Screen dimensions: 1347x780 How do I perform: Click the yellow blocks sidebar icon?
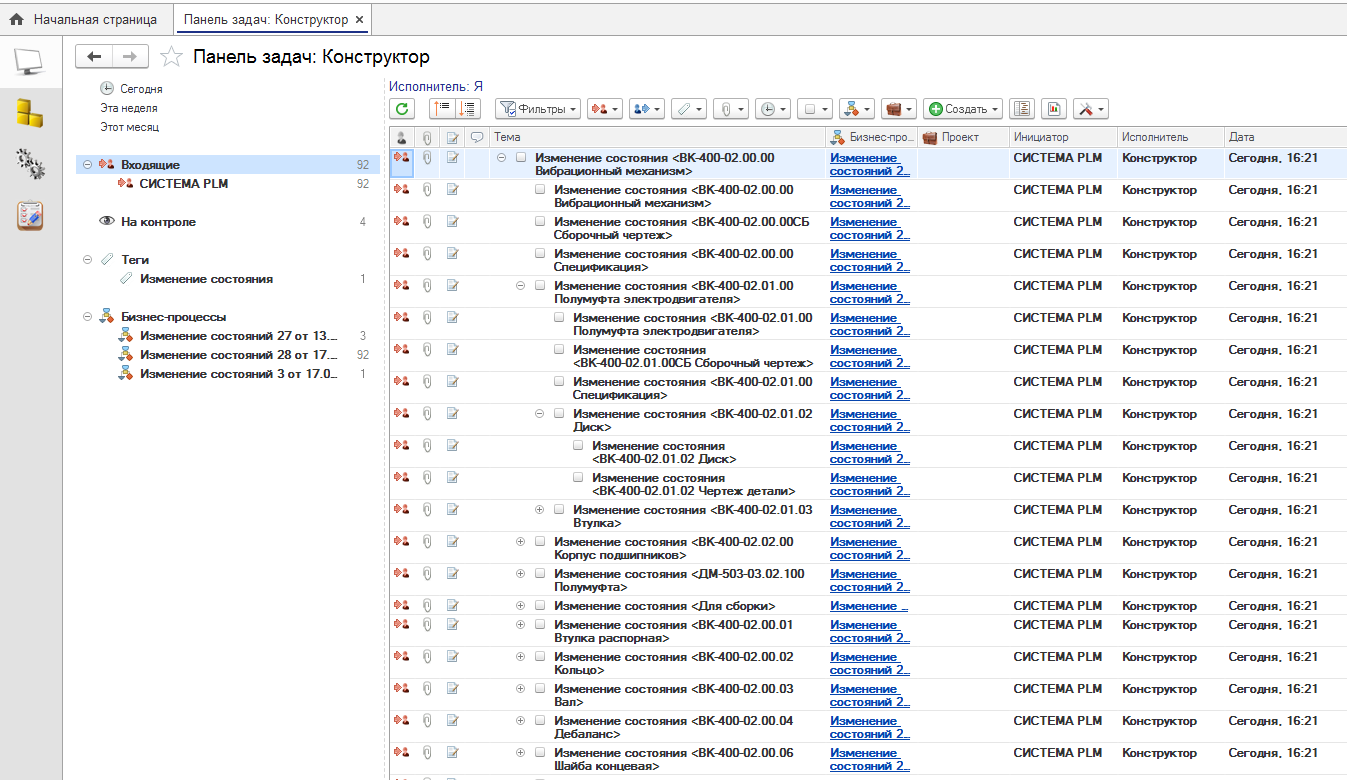(30, 113)
